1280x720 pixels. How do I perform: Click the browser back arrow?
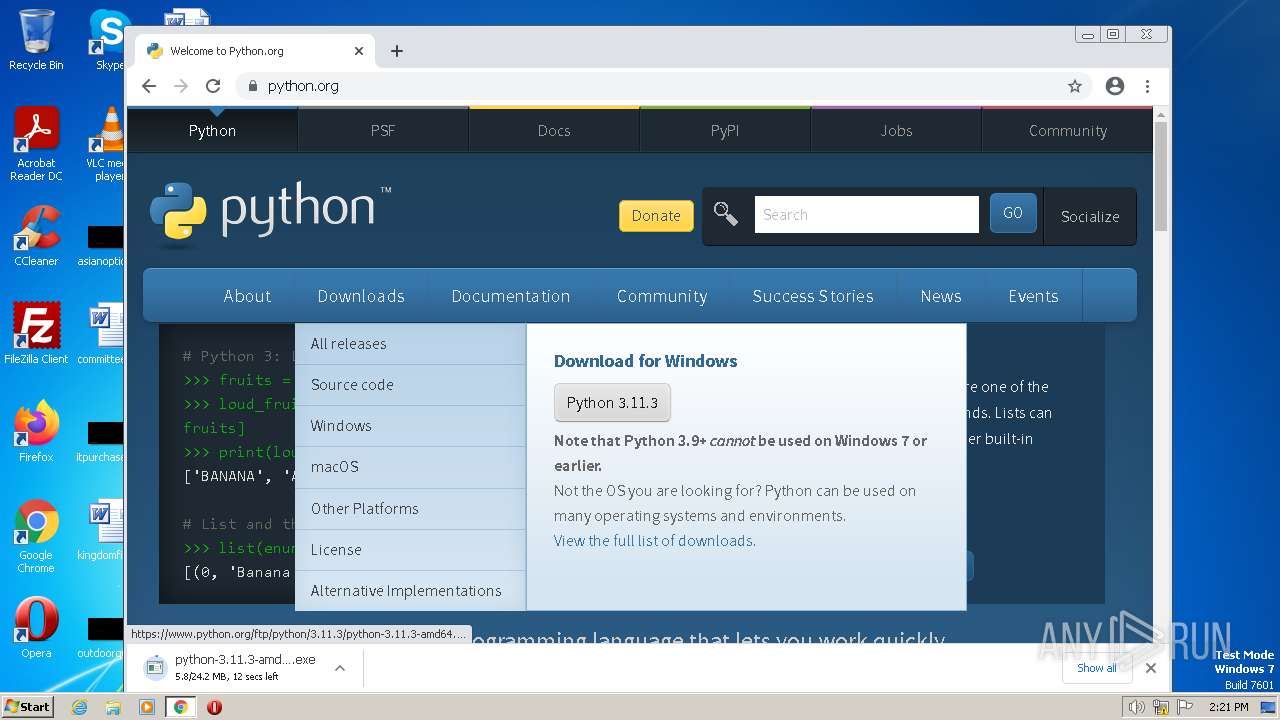click(x=149, y=86)
